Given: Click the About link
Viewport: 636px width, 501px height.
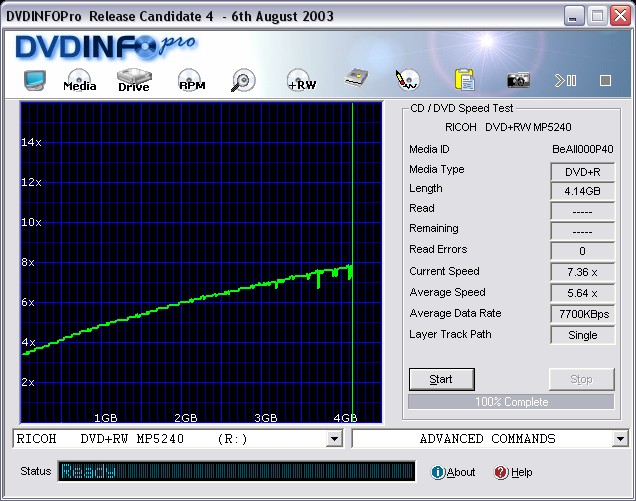Looking at the screenshot, I should click(x=453, y=472).
